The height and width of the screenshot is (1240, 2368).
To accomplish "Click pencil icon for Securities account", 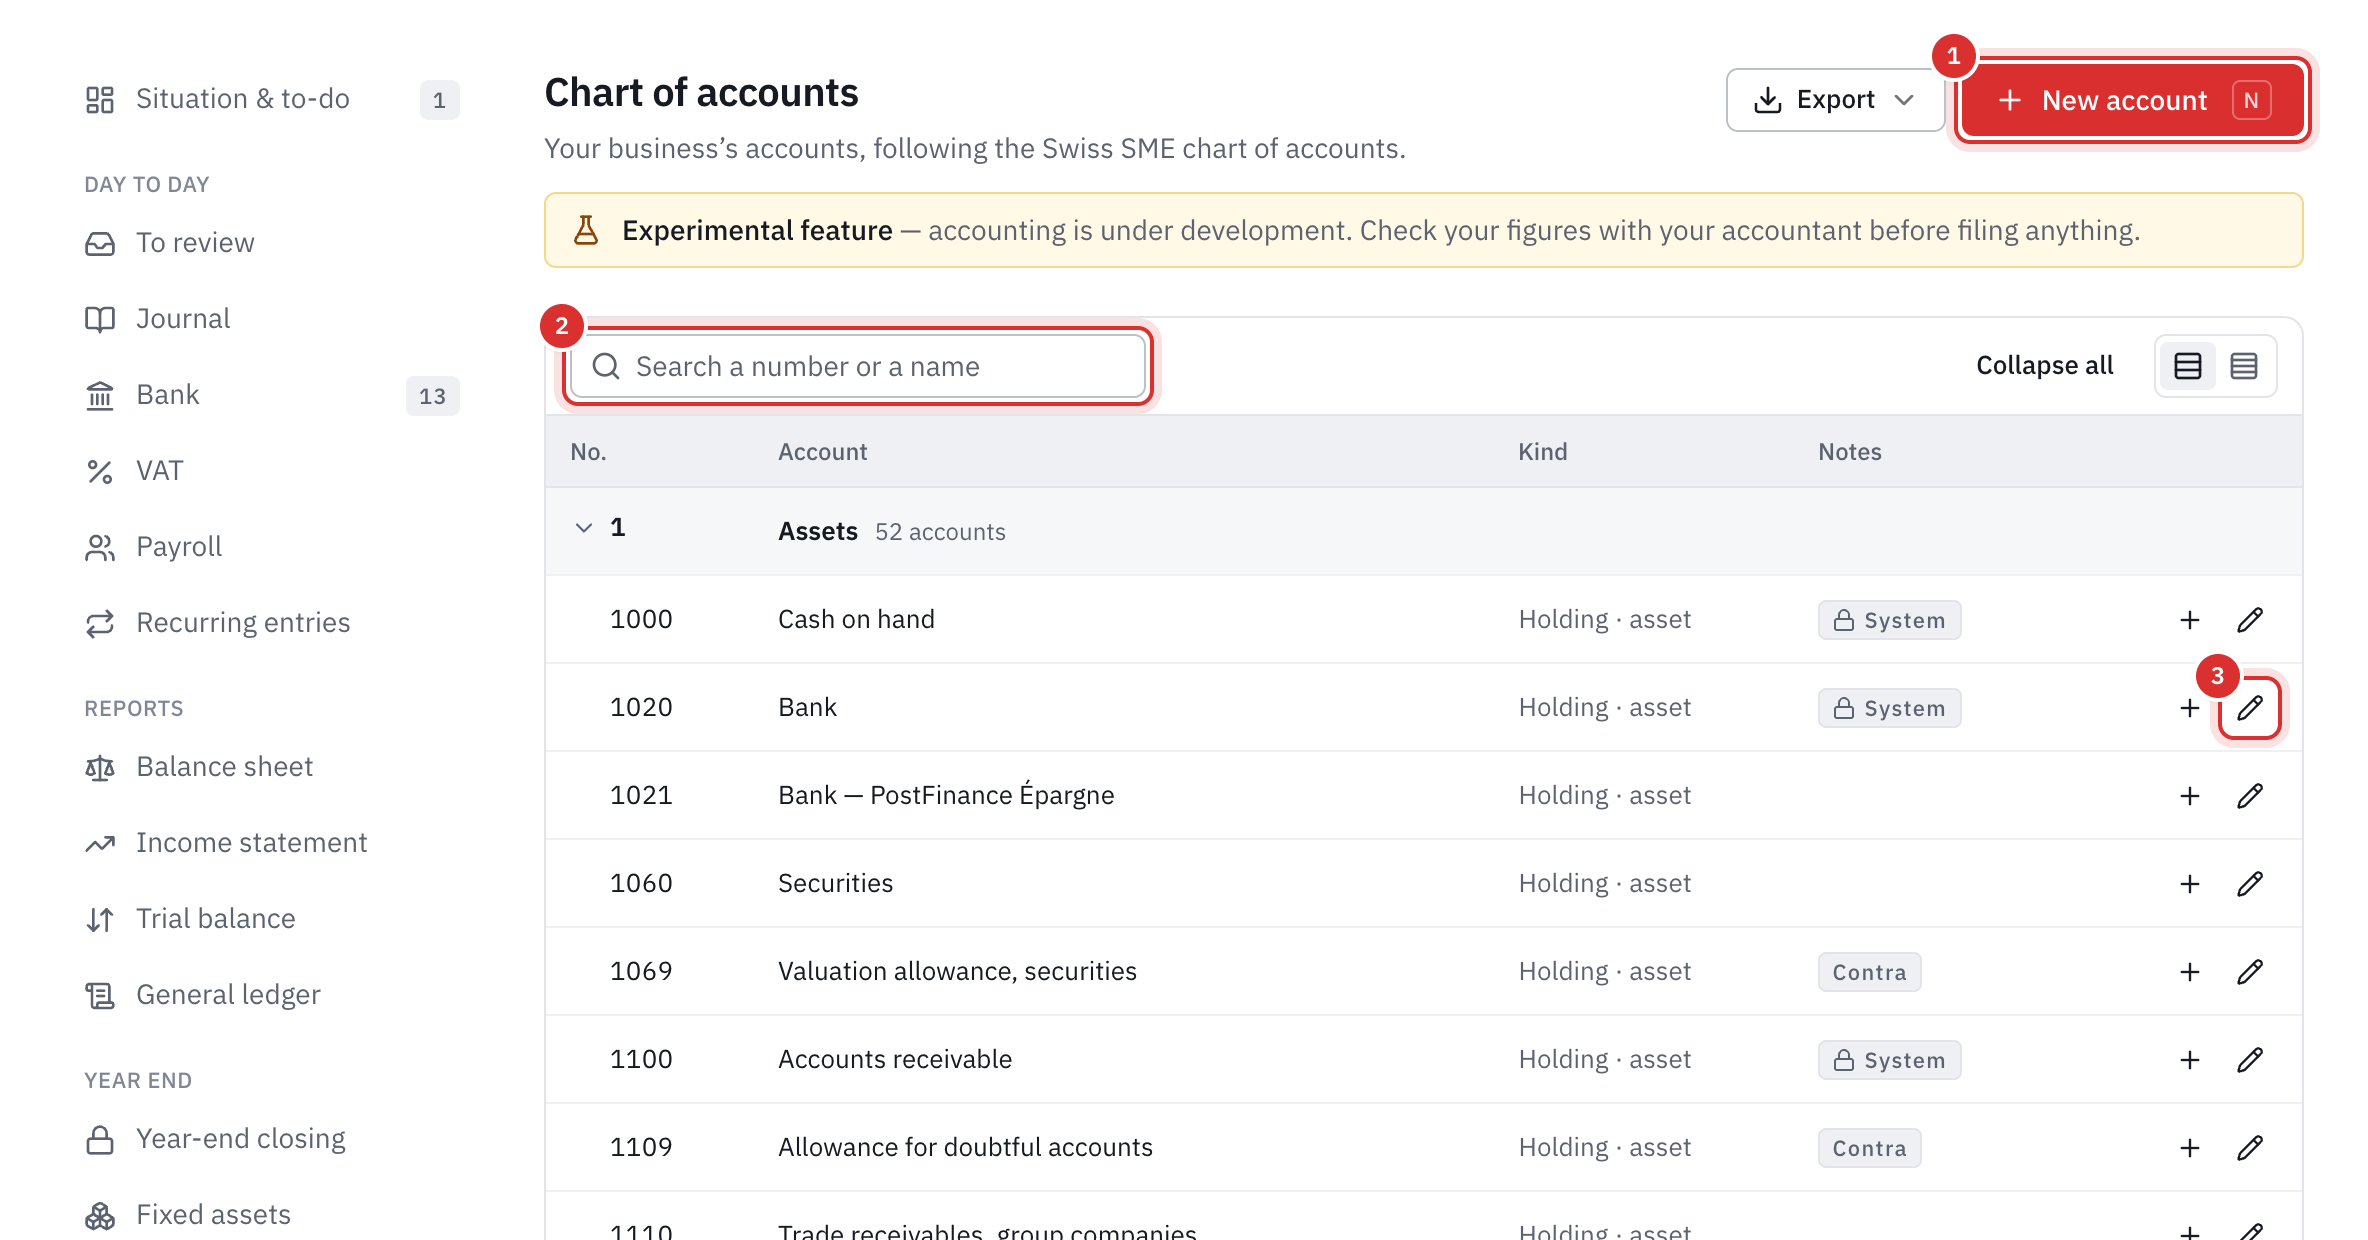I will click(2249, 884).
